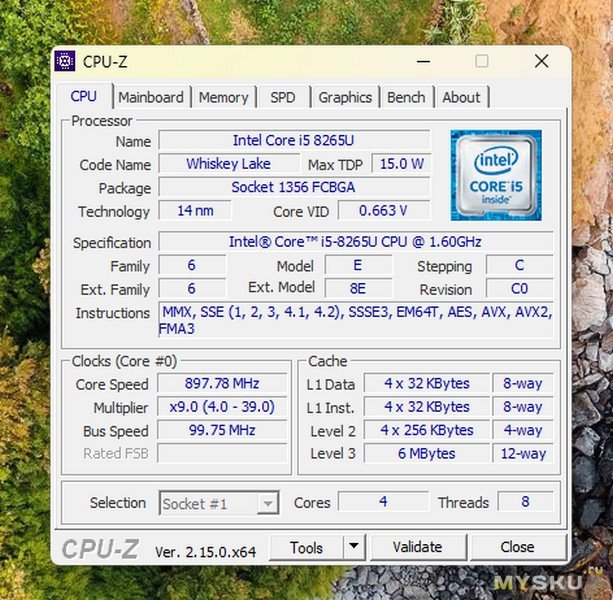Viewport: 613px width, 600px height.
Task: Click the L1 Inst. 8-way associativity field
Action: pyautogui.click(x=523, y=407)
